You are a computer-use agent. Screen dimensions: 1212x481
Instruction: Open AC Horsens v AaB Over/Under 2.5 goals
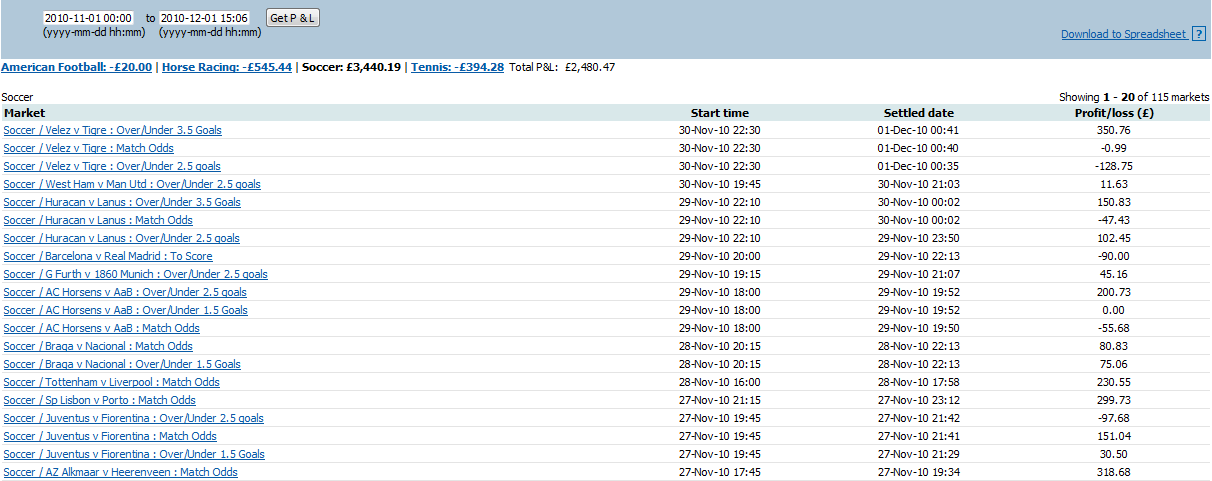tap(125, 292)
